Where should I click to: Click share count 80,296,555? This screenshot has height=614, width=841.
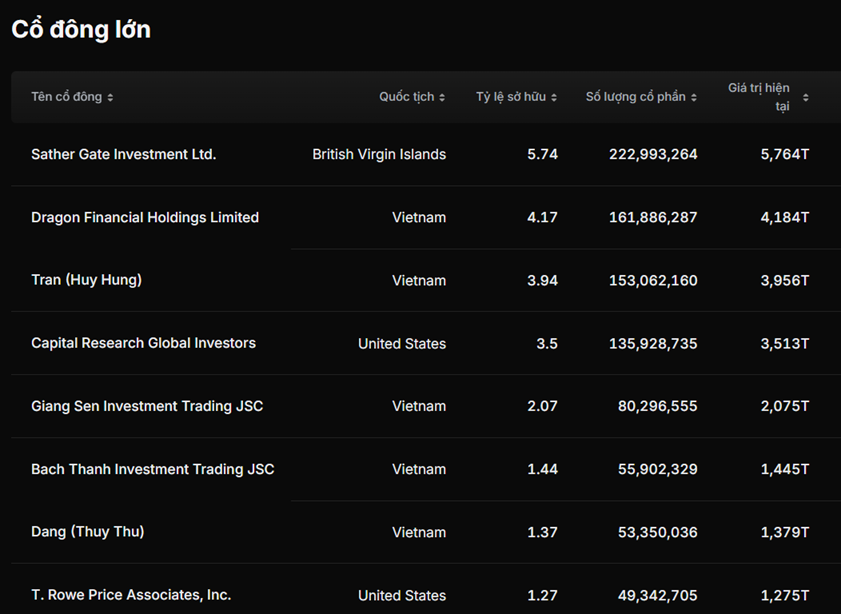(x=658, y=406)
